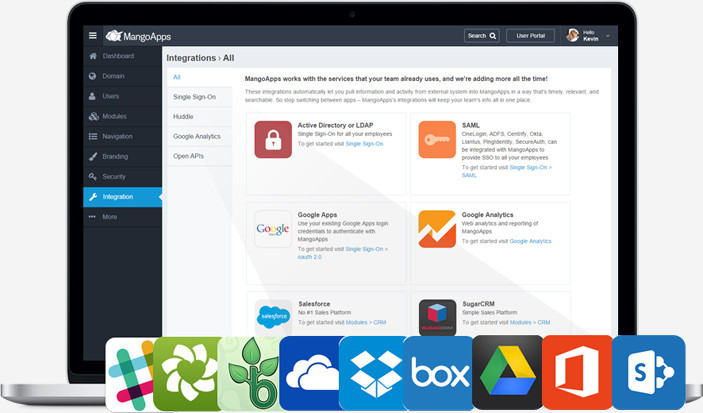This screenshot has height=413, width=703.
Task: Switch to the Single Sign-On tab
Action: 200,97
